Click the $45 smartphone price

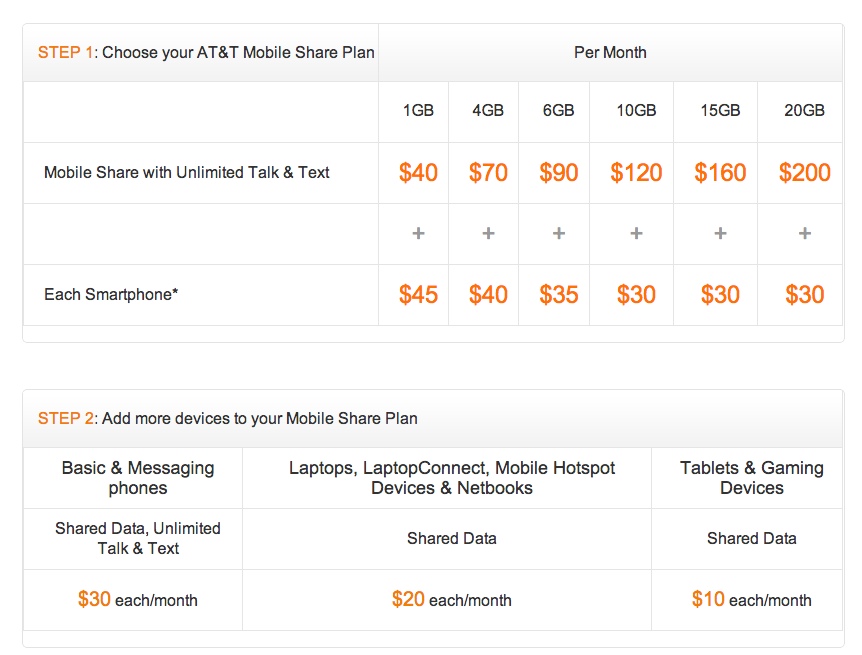click(x=418, y=294)
